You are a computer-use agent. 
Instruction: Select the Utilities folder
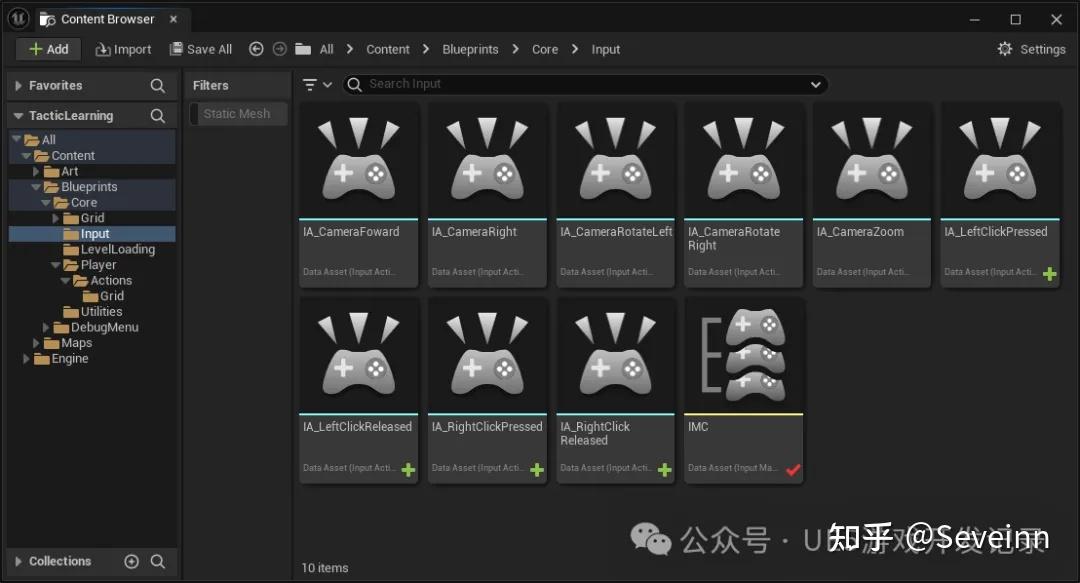pos(101,311)
